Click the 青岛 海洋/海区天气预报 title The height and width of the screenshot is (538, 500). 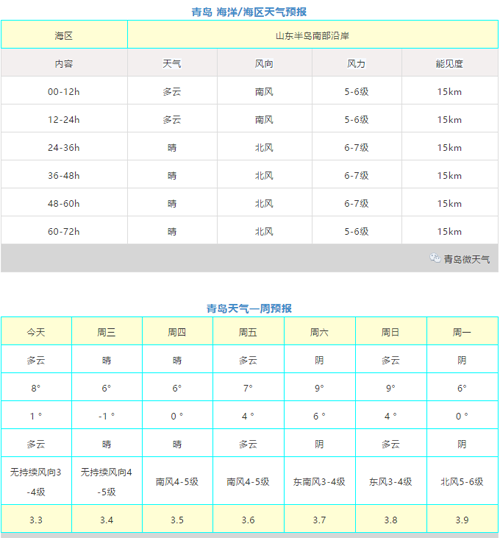point(249,12)
